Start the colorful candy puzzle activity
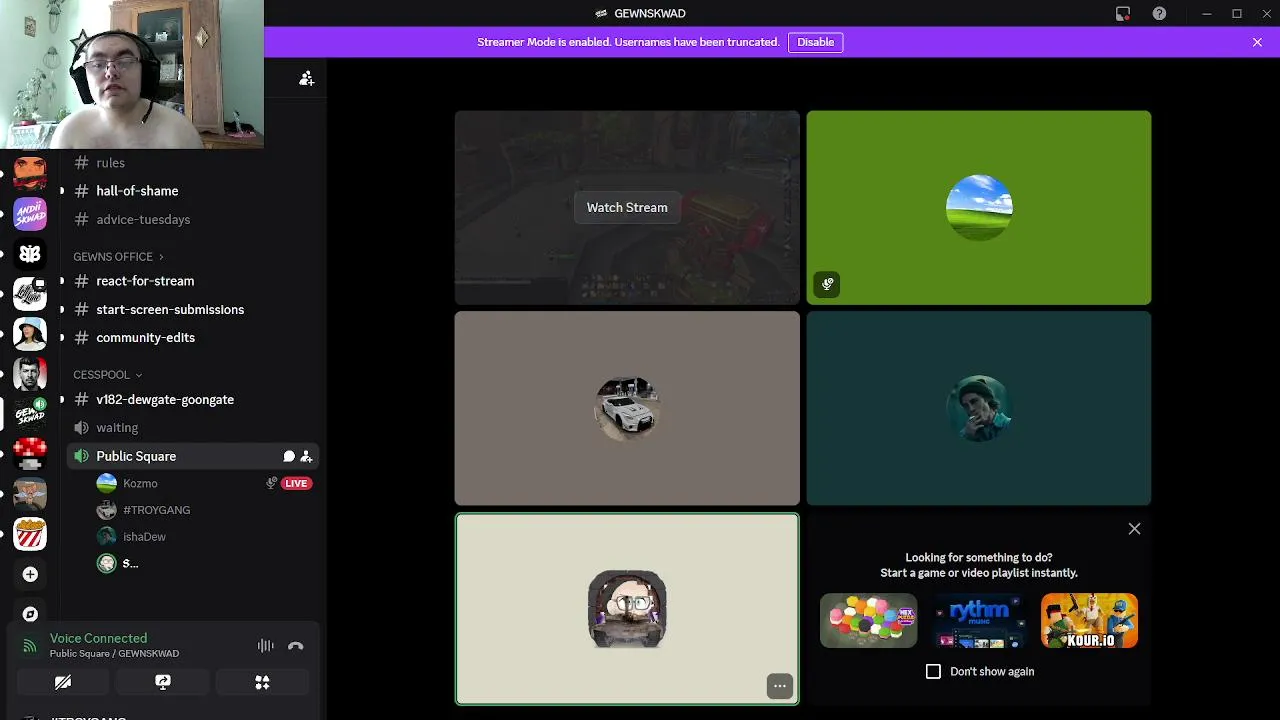The image size is (1280, 720). point(868,621)
